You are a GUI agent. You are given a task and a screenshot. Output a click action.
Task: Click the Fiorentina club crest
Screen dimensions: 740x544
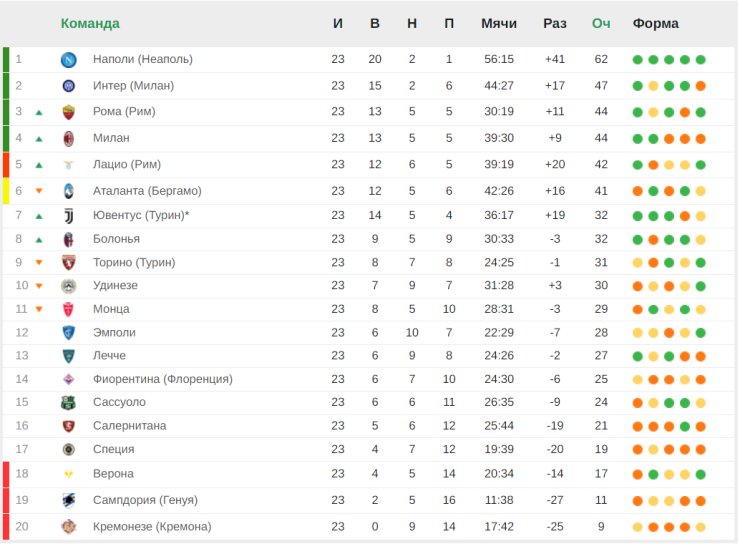tap(69, 379)
